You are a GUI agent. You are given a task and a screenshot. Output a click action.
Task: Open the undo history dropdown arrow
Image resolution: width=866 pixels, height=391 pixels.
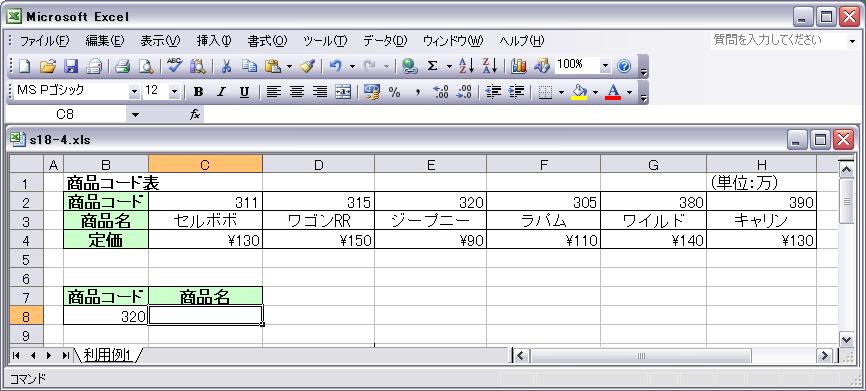click(352, 67)
